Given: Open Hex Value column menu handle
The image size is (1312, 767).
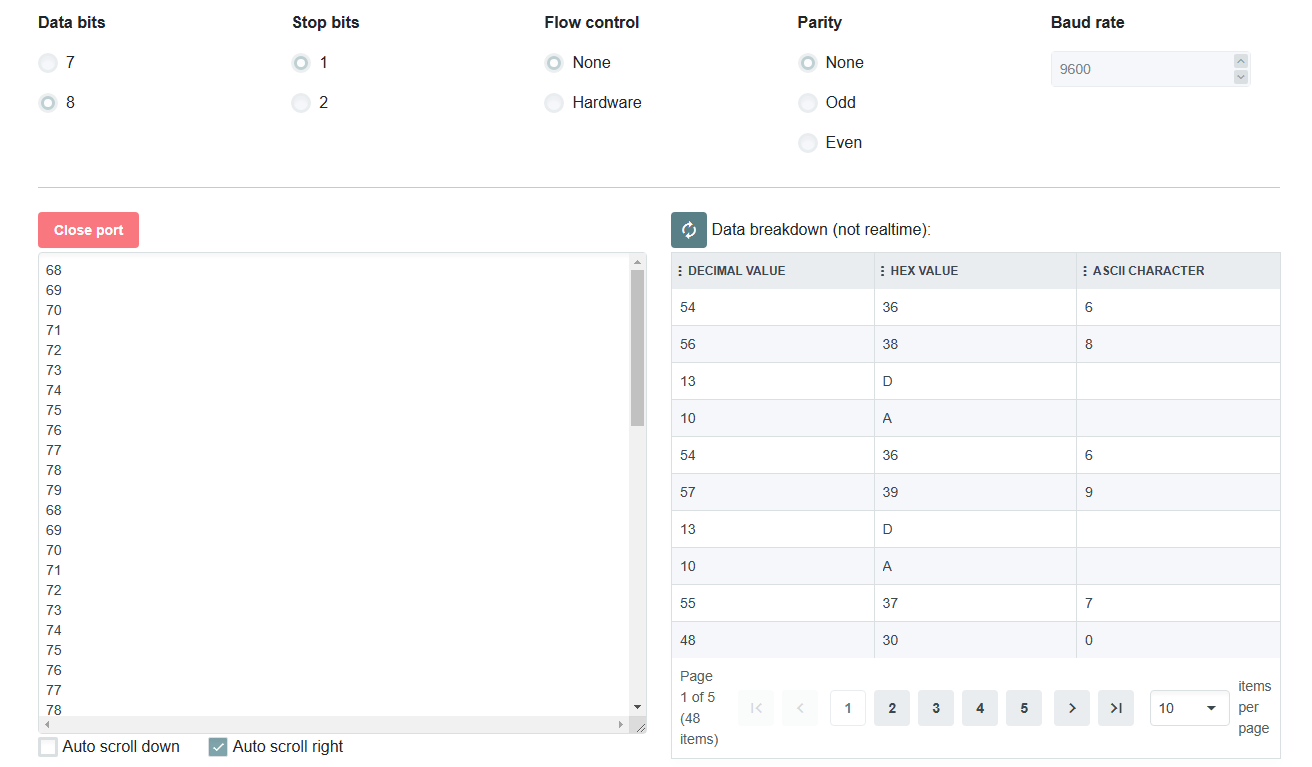Looking at the screenshot, I should point(883,271).
